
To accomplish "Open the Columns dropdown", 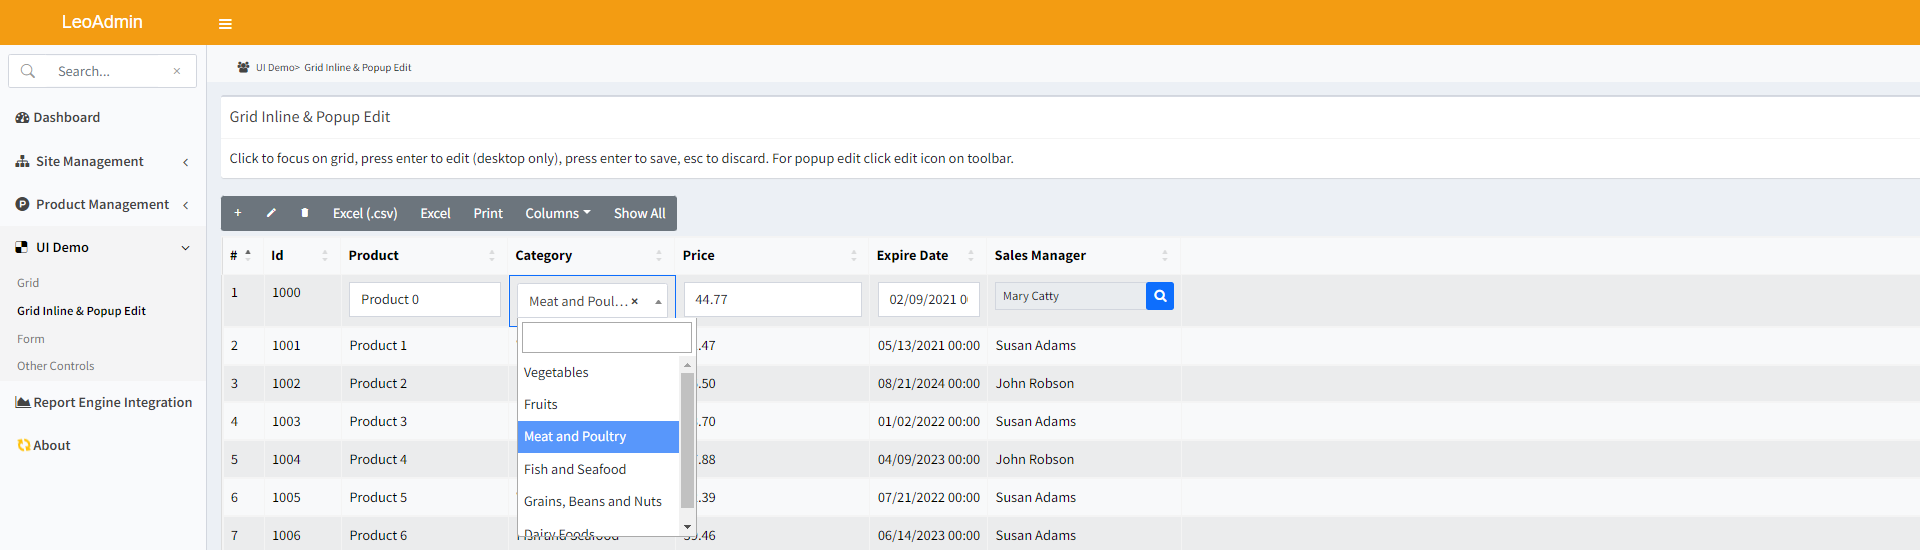I will pyautogui.click(x=557, y=213).
